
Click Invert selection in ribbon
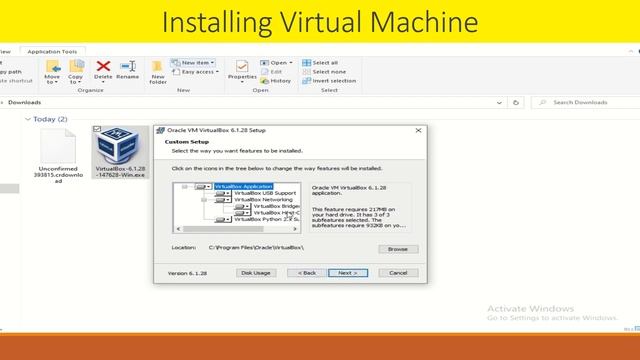coord(329,81)
